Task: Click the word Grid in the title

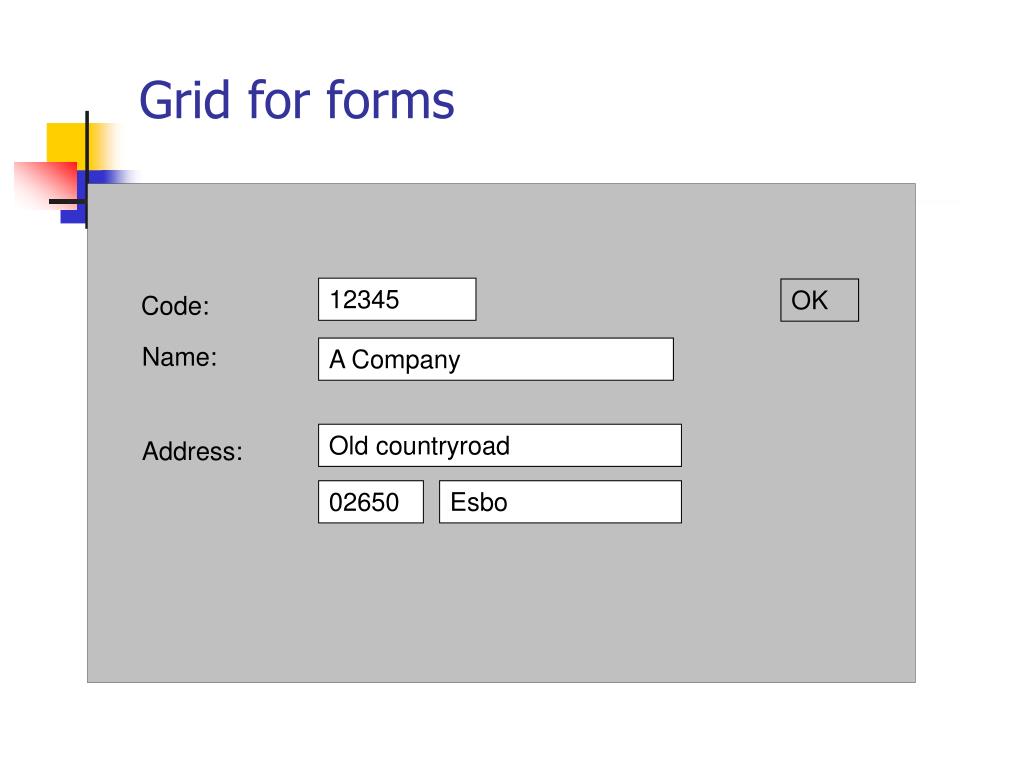Action: pyautogui.click(x=185, y=100)
